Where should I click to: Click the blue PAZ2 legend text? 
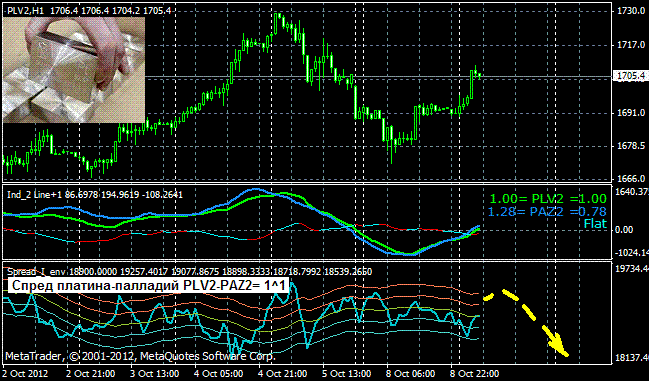547,212
